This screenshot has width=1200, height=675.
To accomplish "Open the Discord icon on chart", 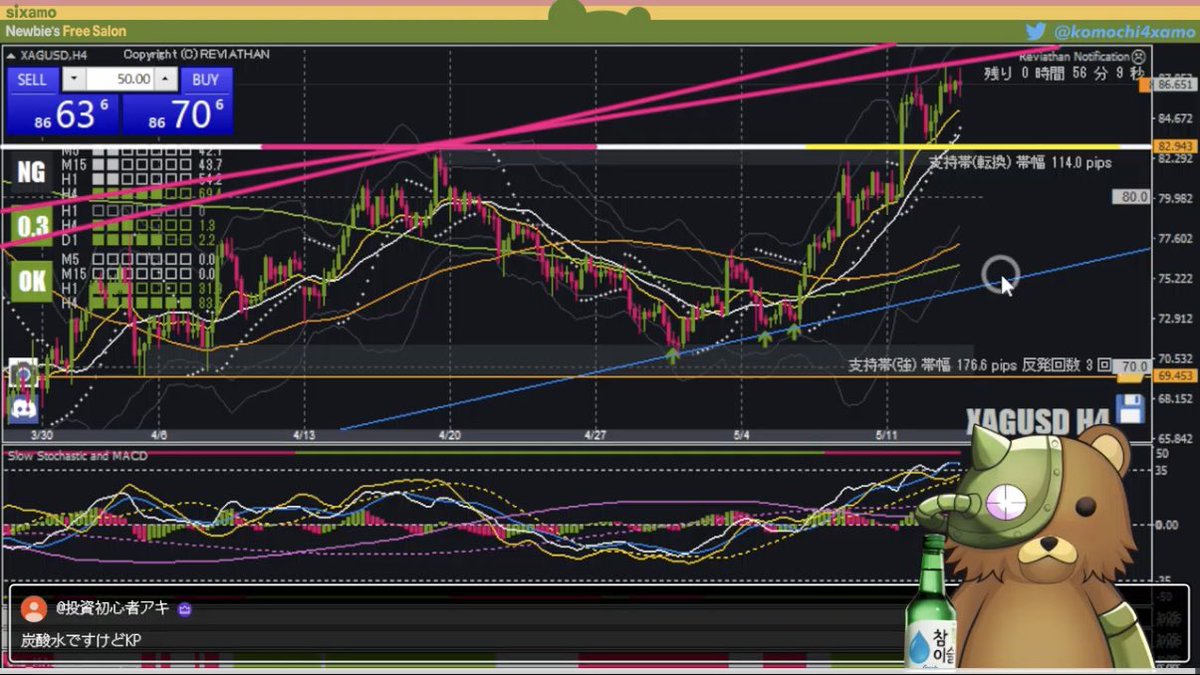I will coord(23,407).
